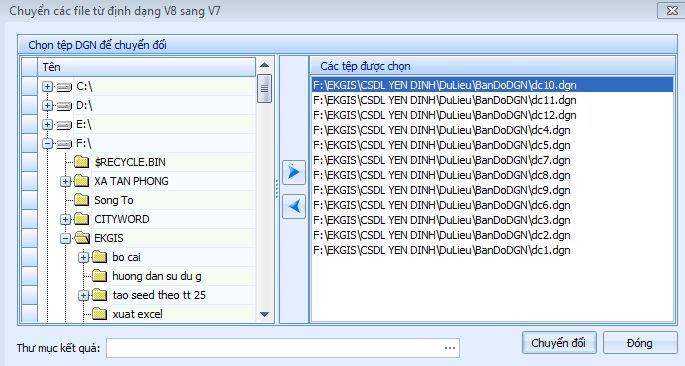
Task: Click the Đóng button
Action: click(x=640, y=343)
